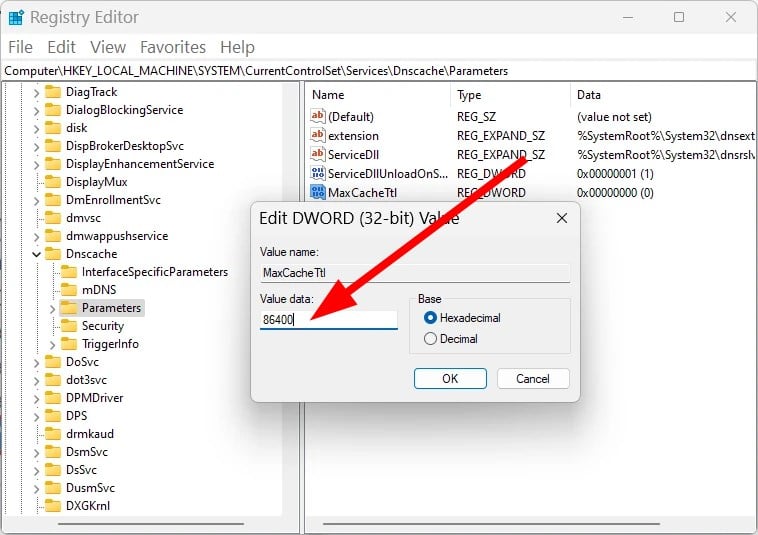Click the string icon of ServiceDll value

318,154
